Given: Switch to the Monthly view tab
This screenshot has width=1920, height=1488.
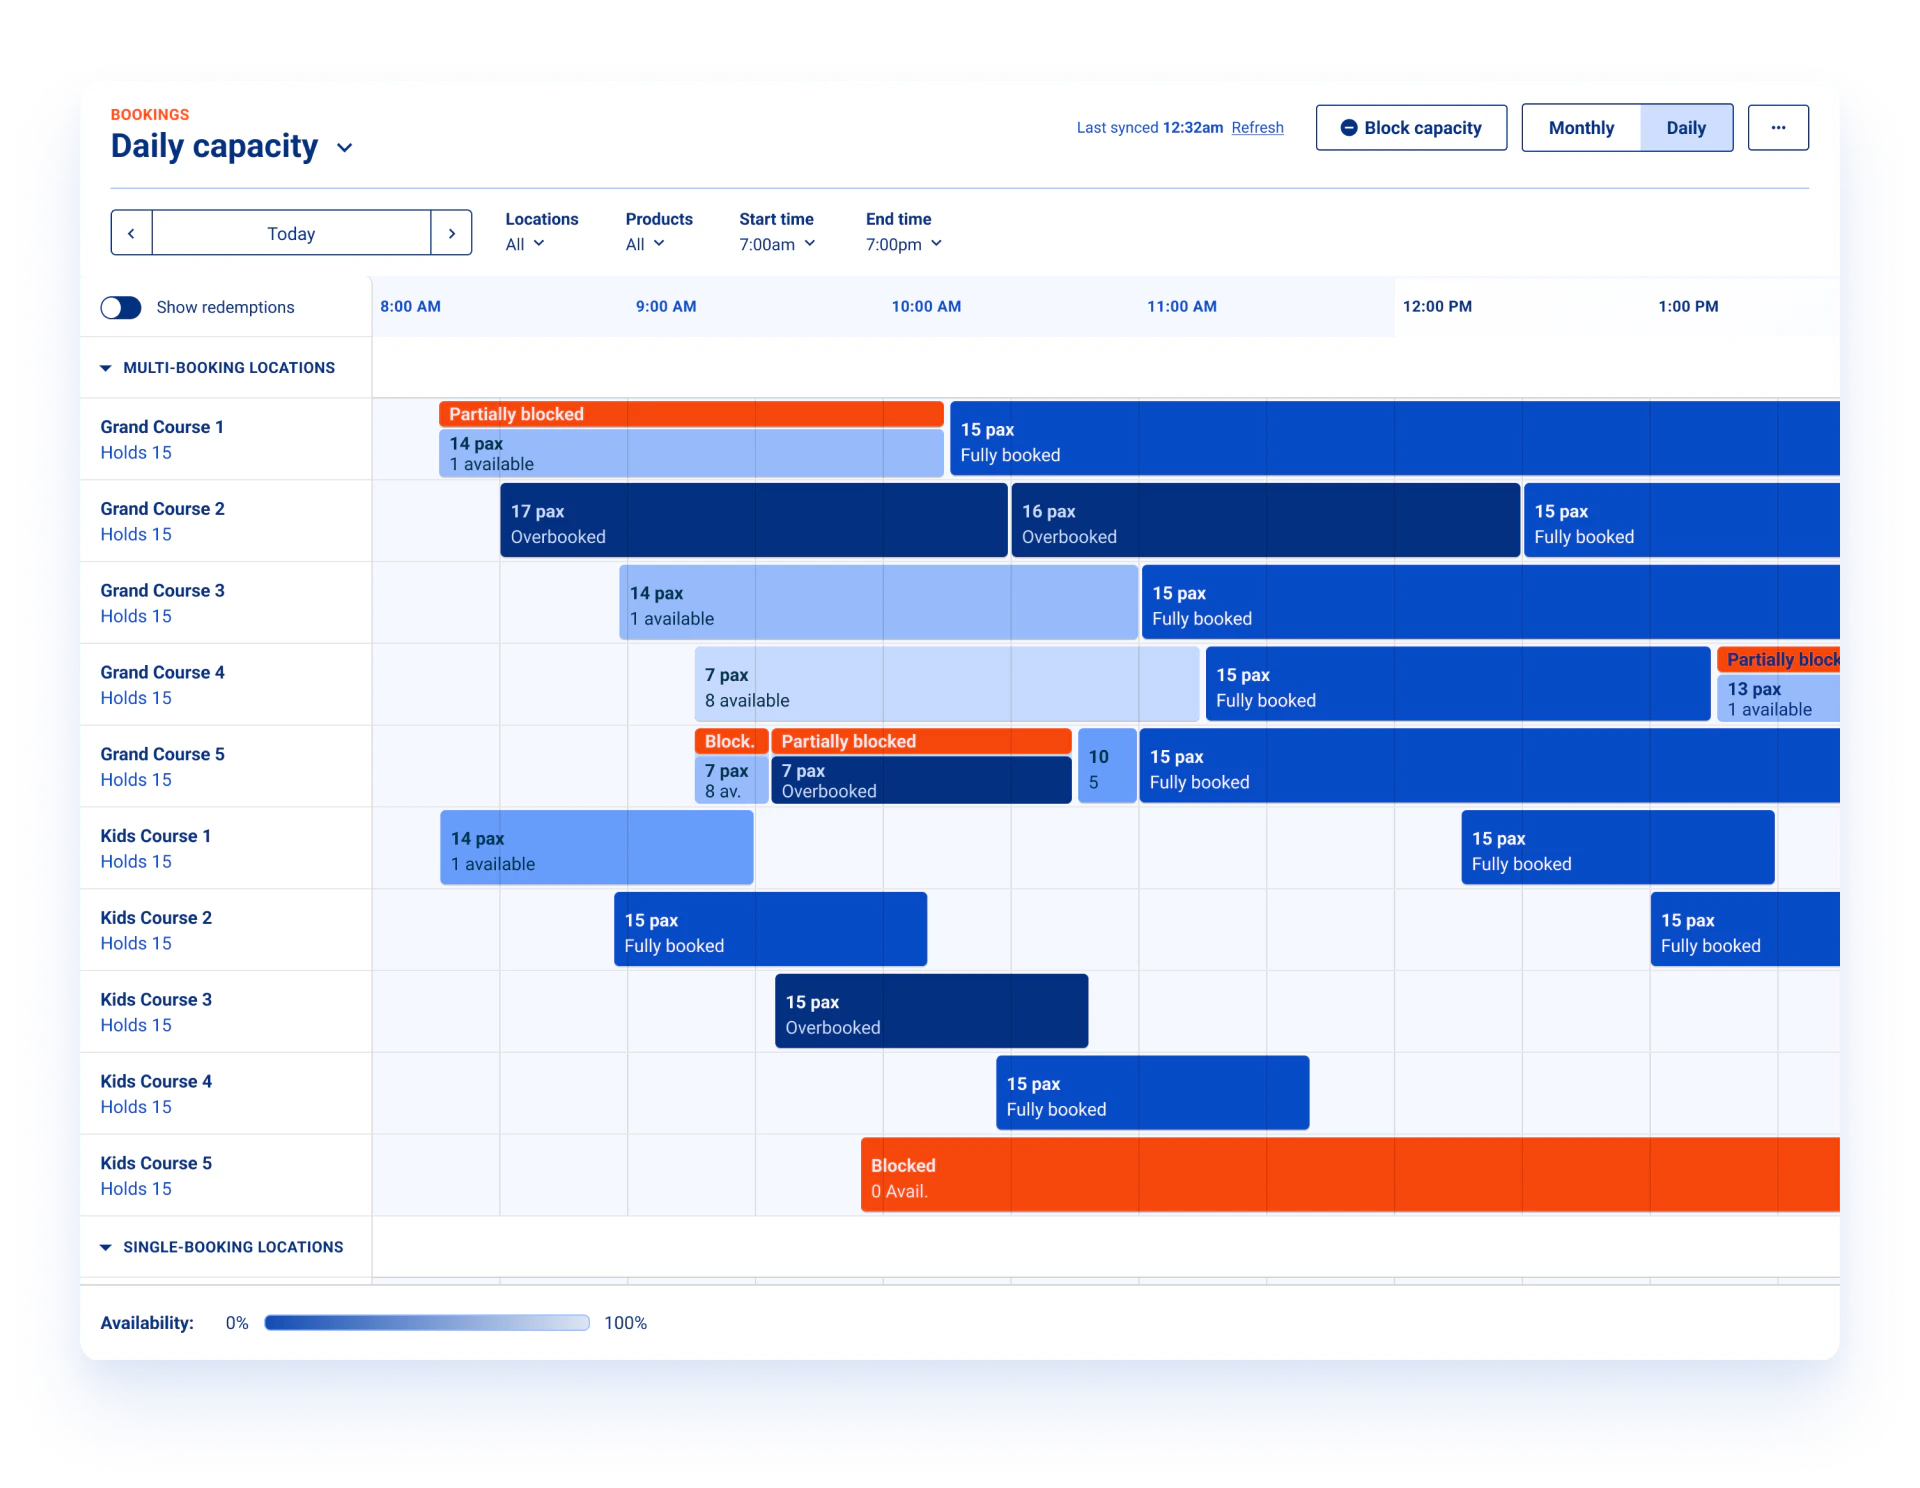Looking at the screenshot, I should click(1581, 128).
